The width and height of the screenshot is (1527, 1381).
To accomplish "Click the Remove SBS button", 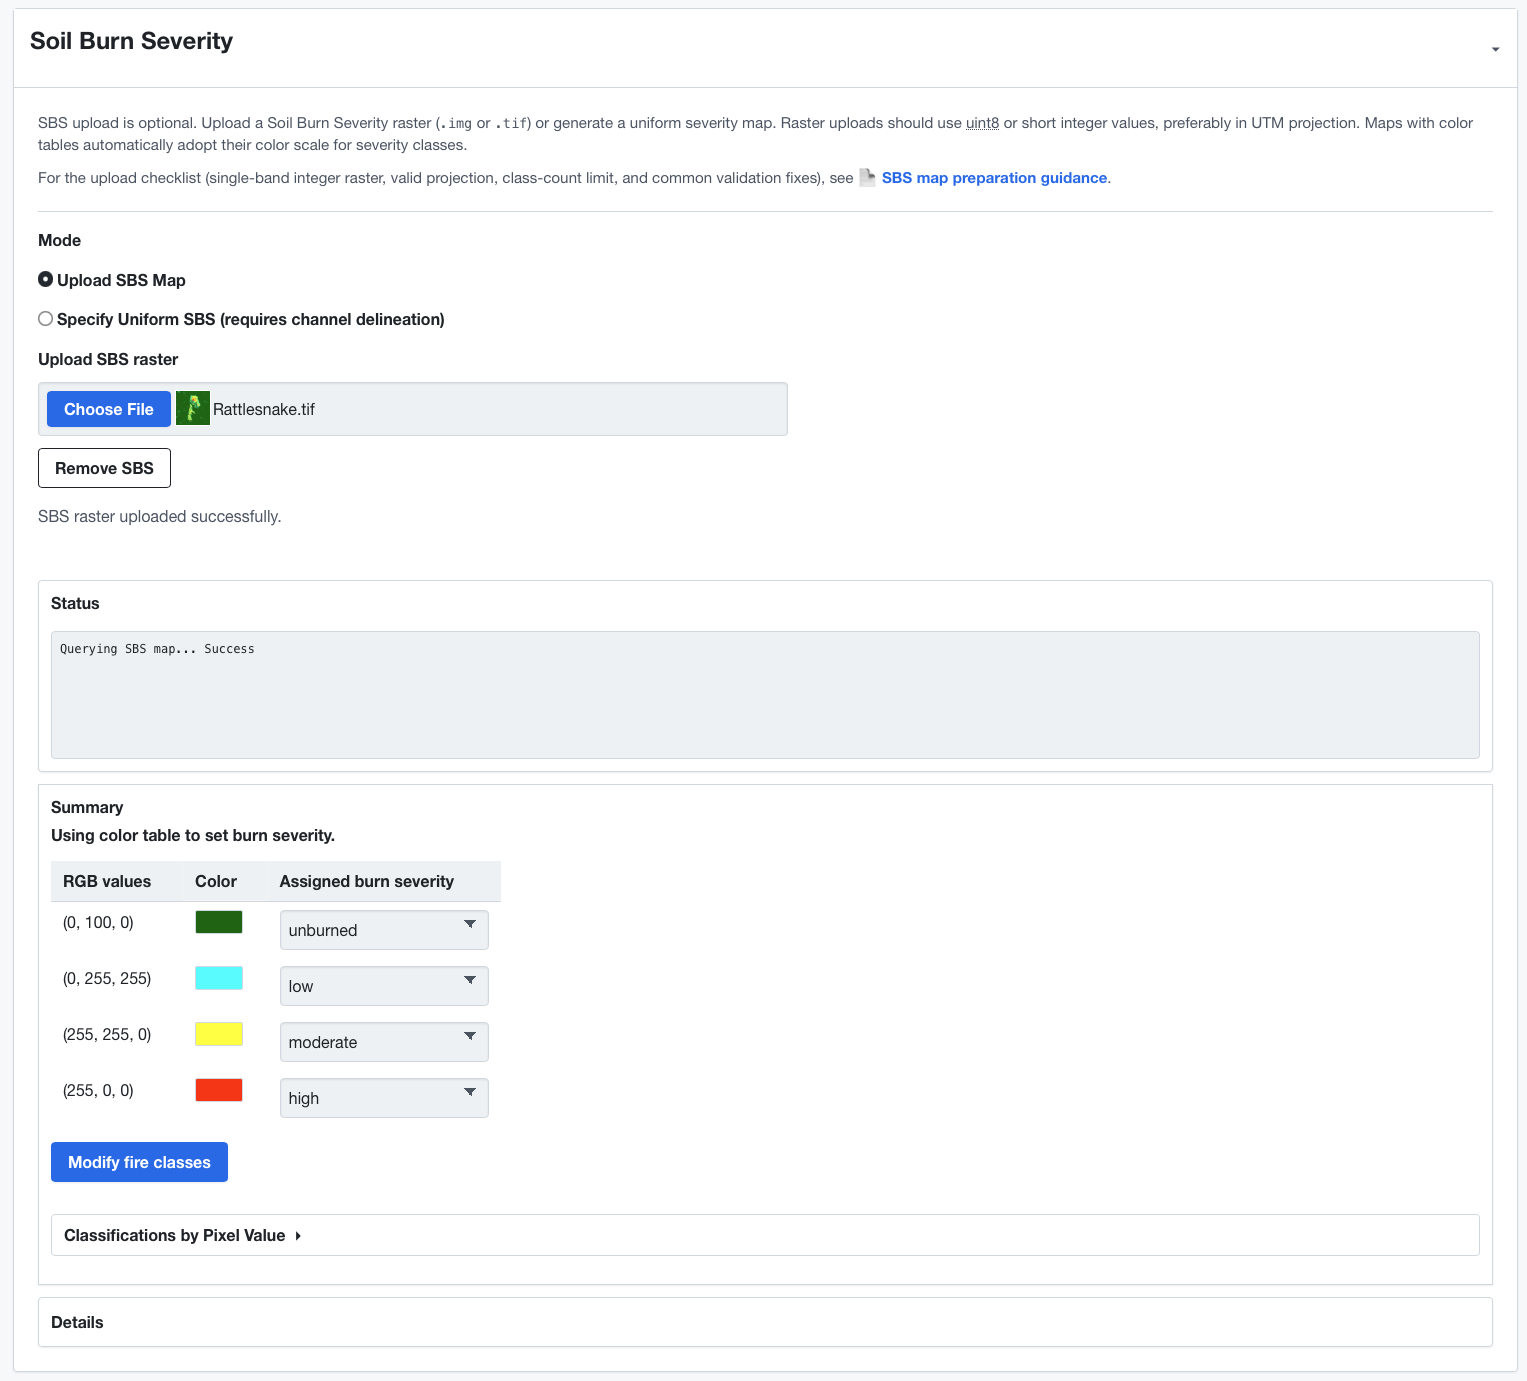I will (x=104, y=468).
